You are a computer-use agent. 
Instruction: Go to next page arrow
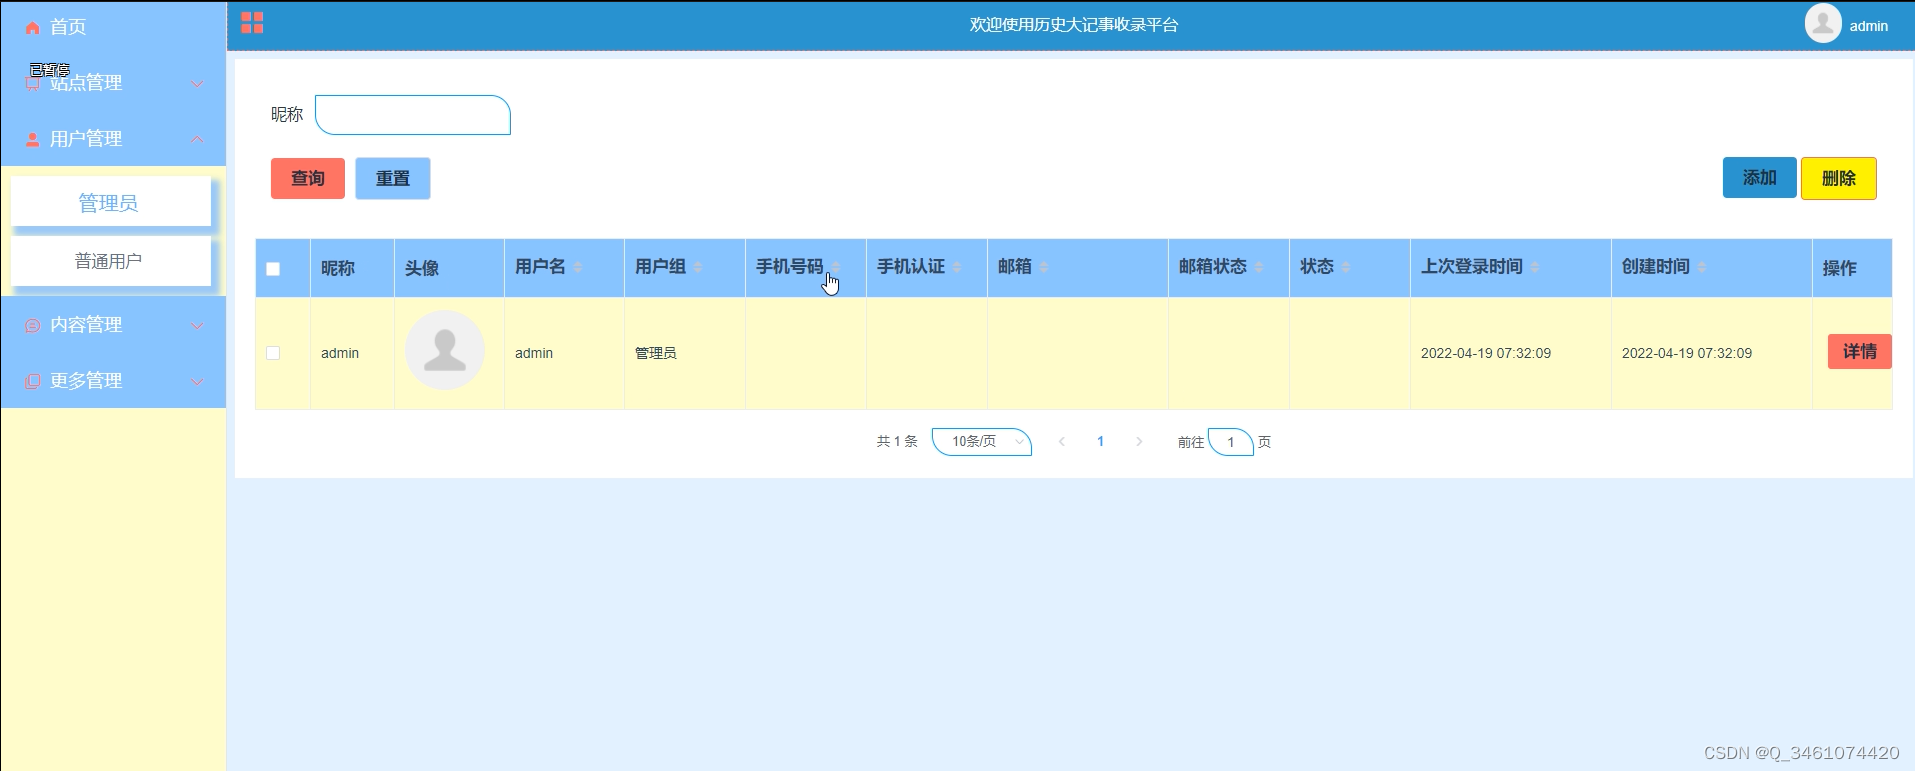click(x=1139, y=442)
